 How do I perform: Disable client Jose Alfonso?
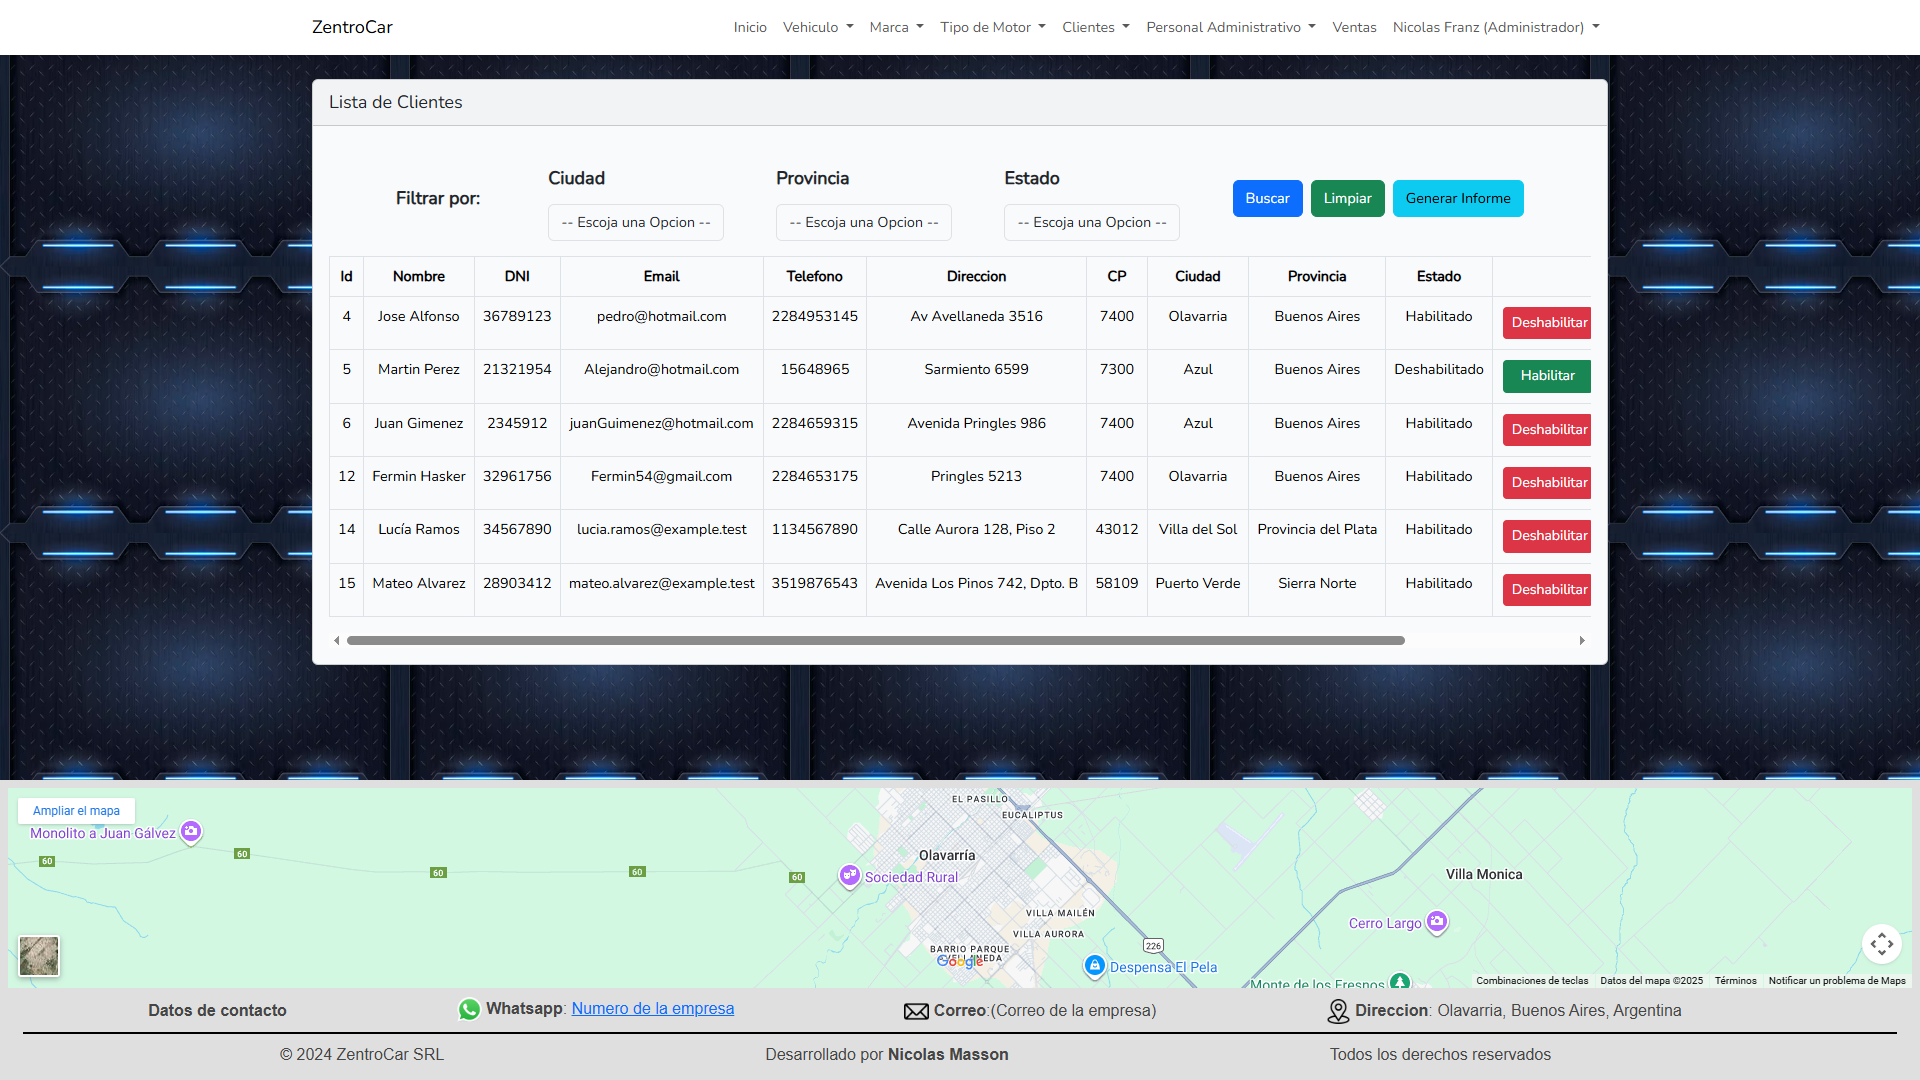point(1548,323)
